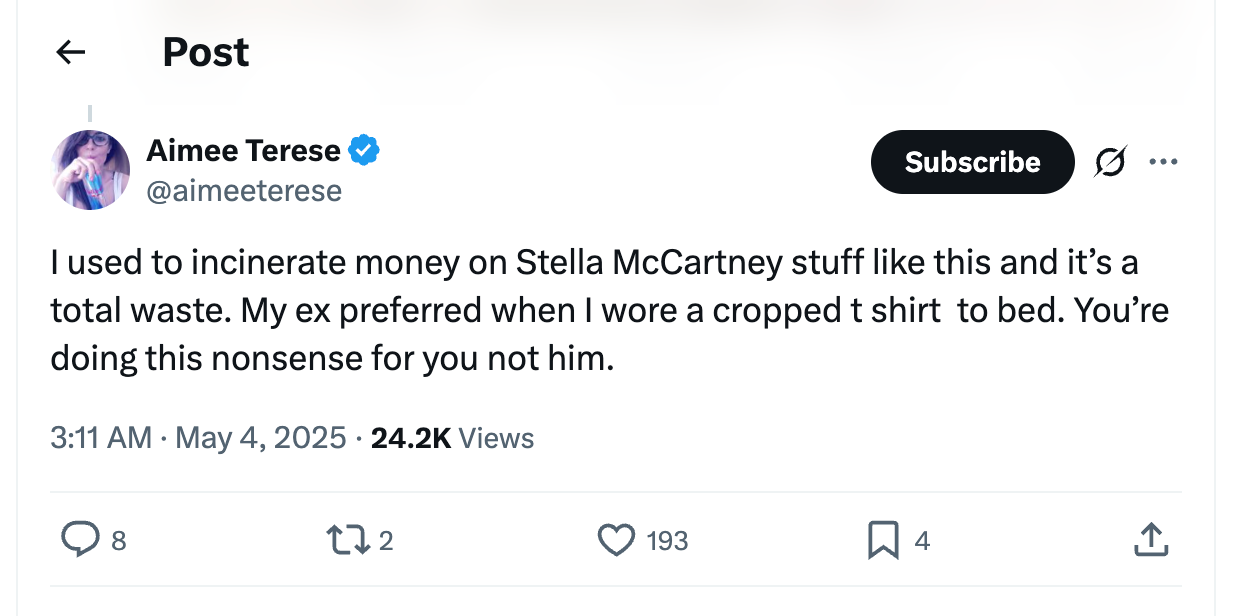Subscribe to Aimee Terese
This screenshot has height=616, width=1250.
pos(971,161)
